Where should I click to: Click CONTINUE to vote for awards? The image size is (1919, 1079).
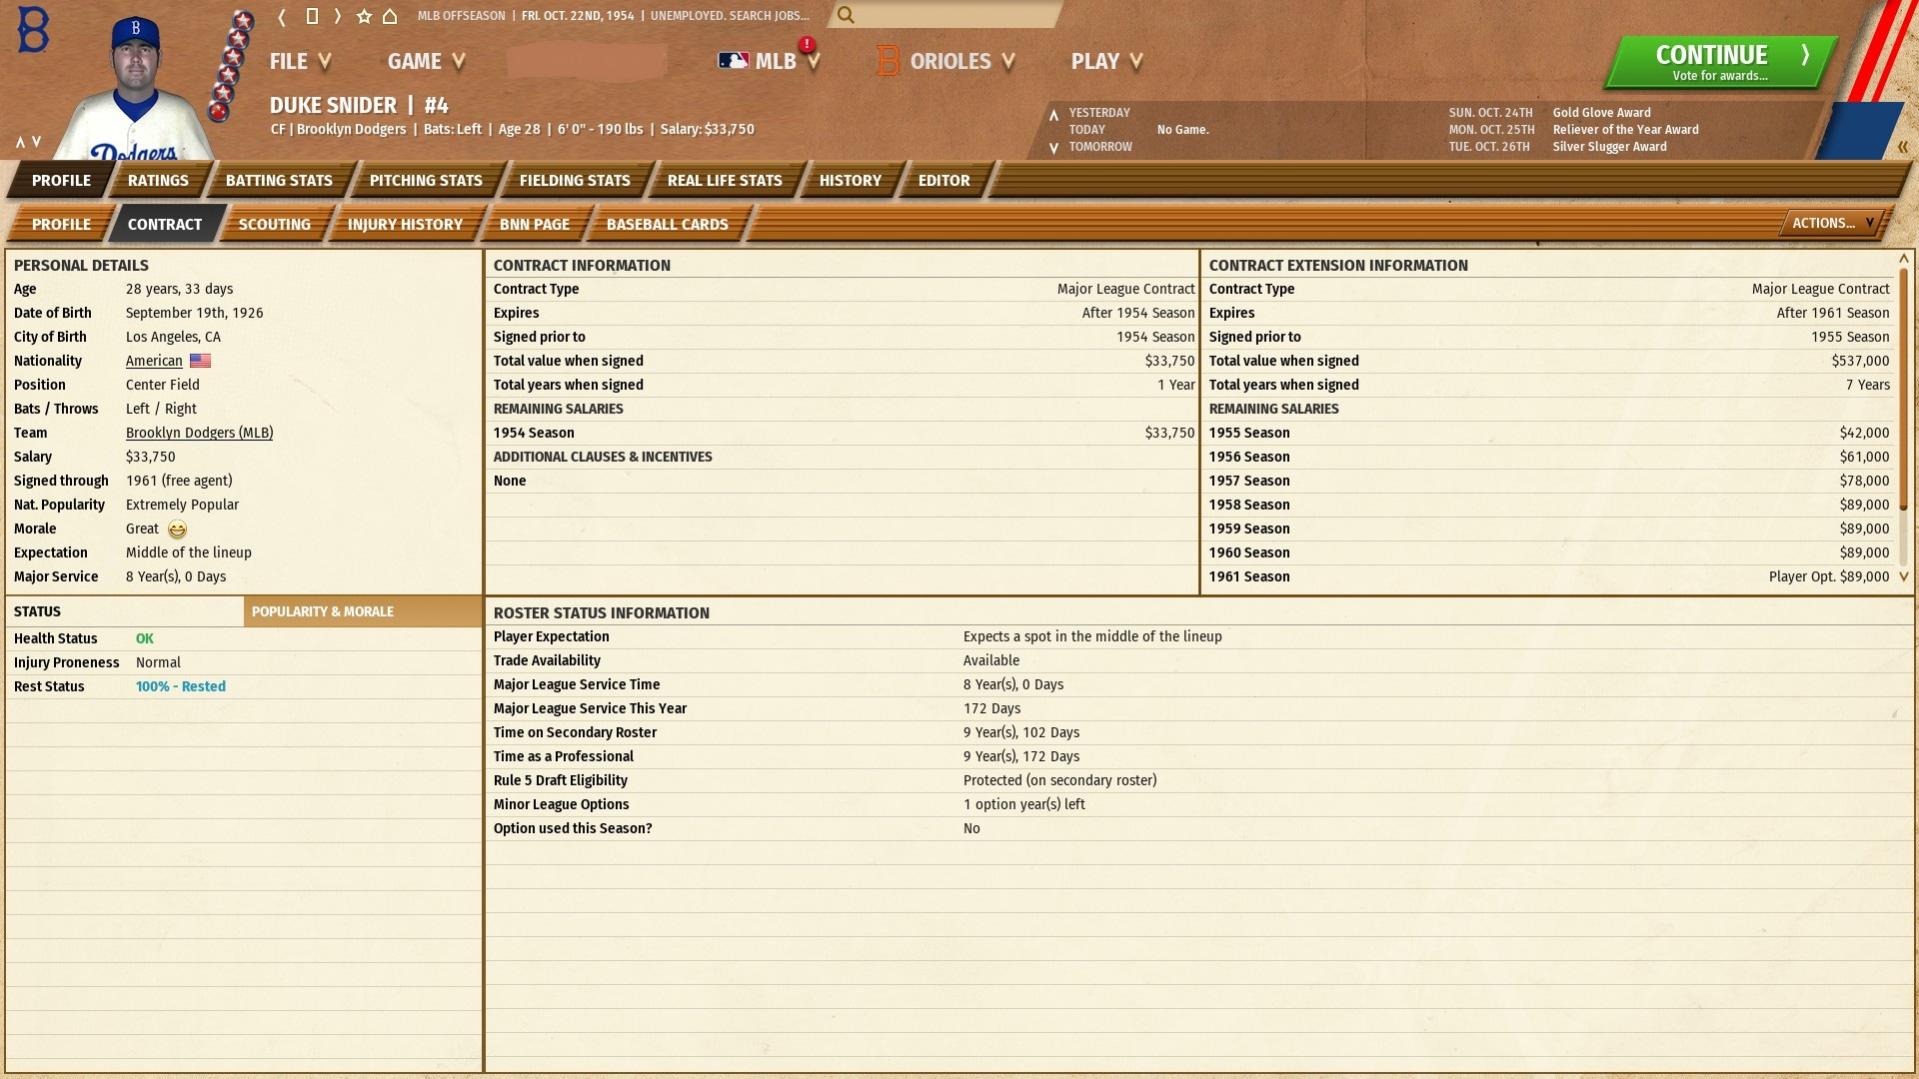(x=1721, y=62)
